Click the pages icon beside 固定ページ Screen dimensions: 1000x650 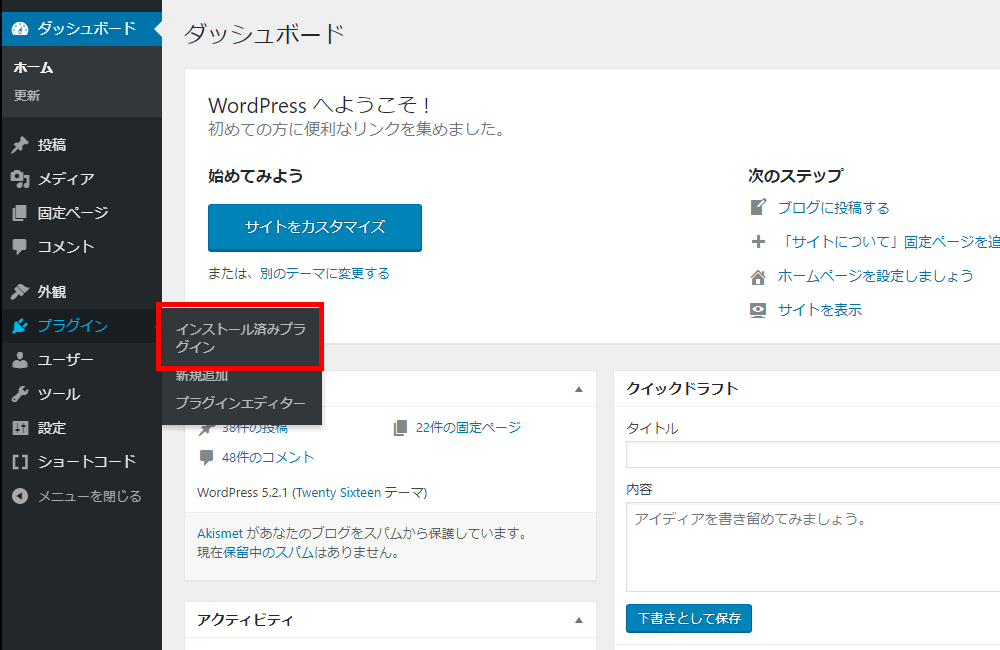(x=19, y=213)
